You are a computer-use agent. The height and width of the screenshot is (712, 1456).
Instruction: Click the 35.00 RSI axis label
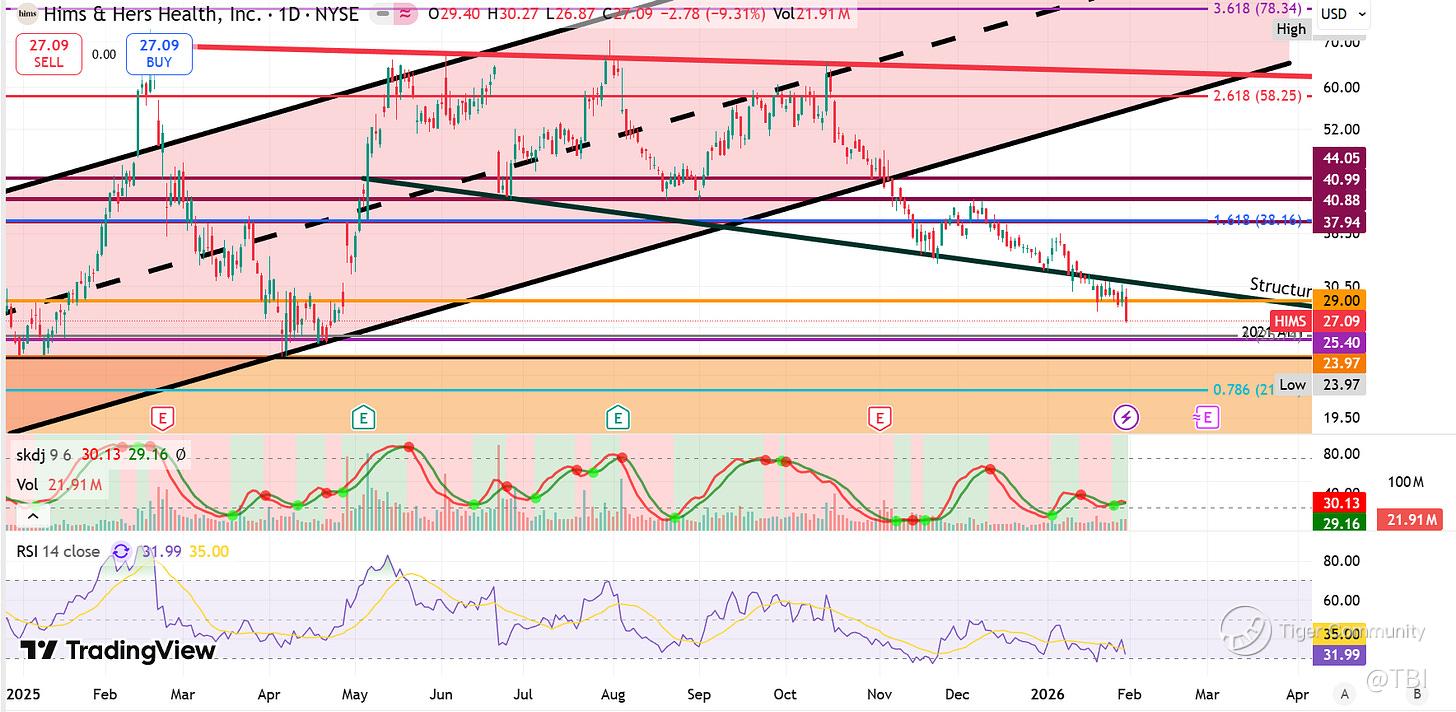pos(1341,634)
